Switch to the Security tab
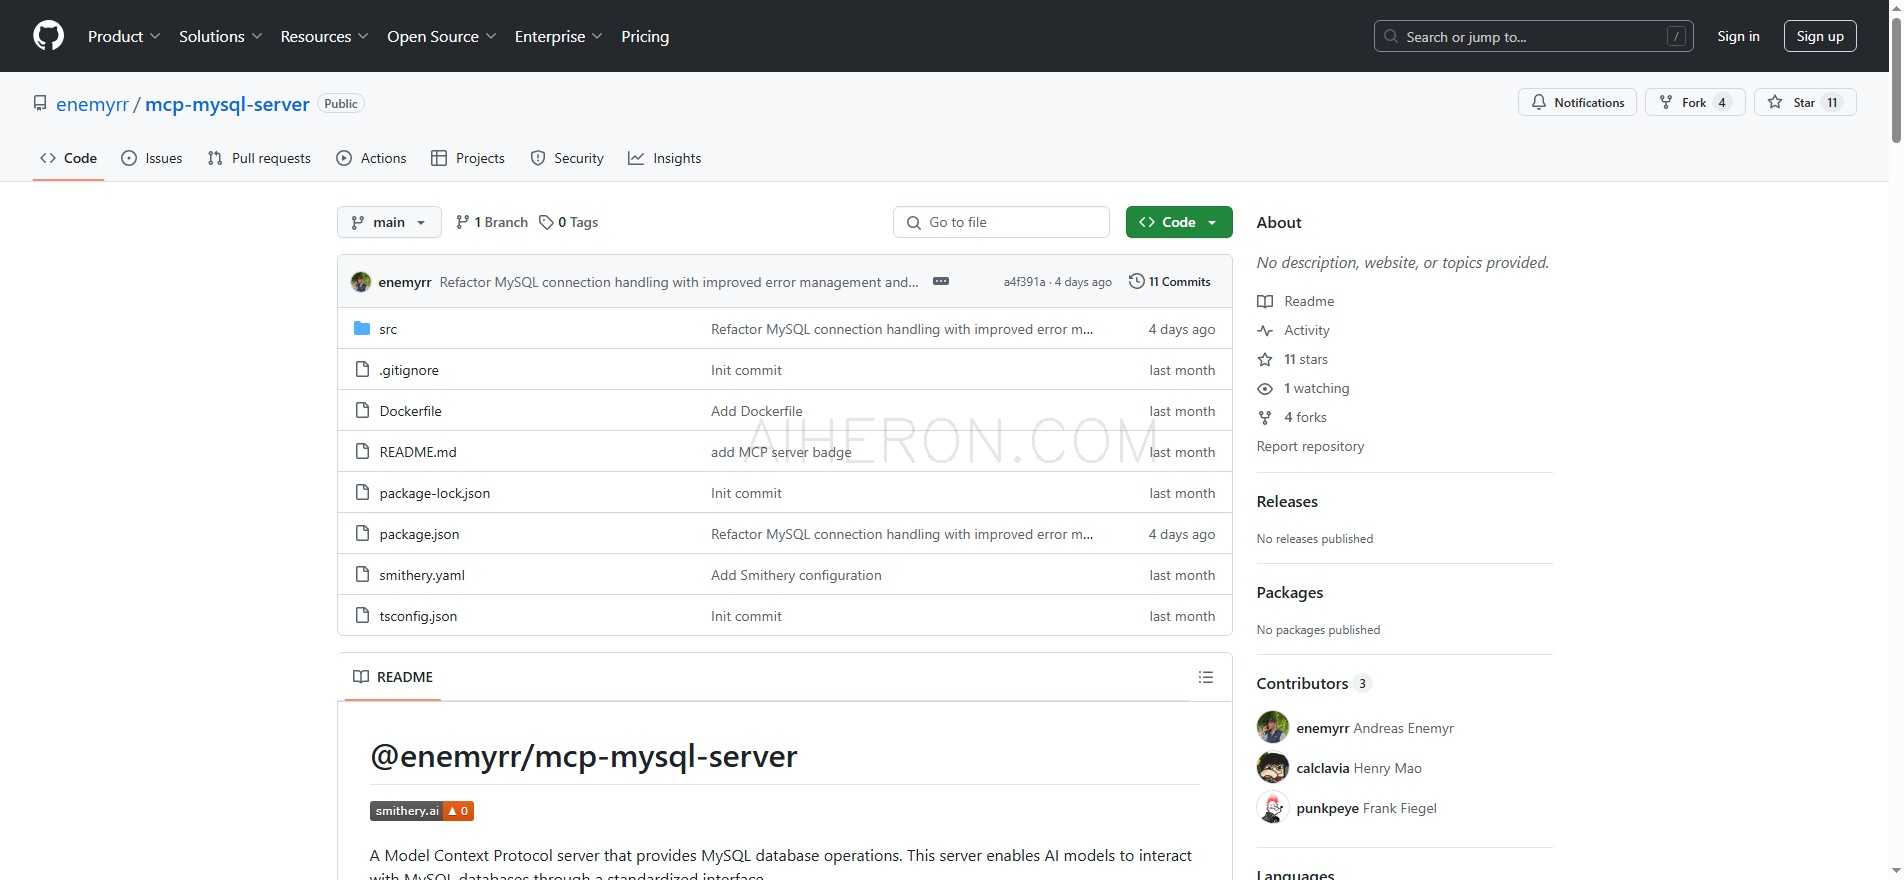The image size is (1904, 880). tap(567, 158)
